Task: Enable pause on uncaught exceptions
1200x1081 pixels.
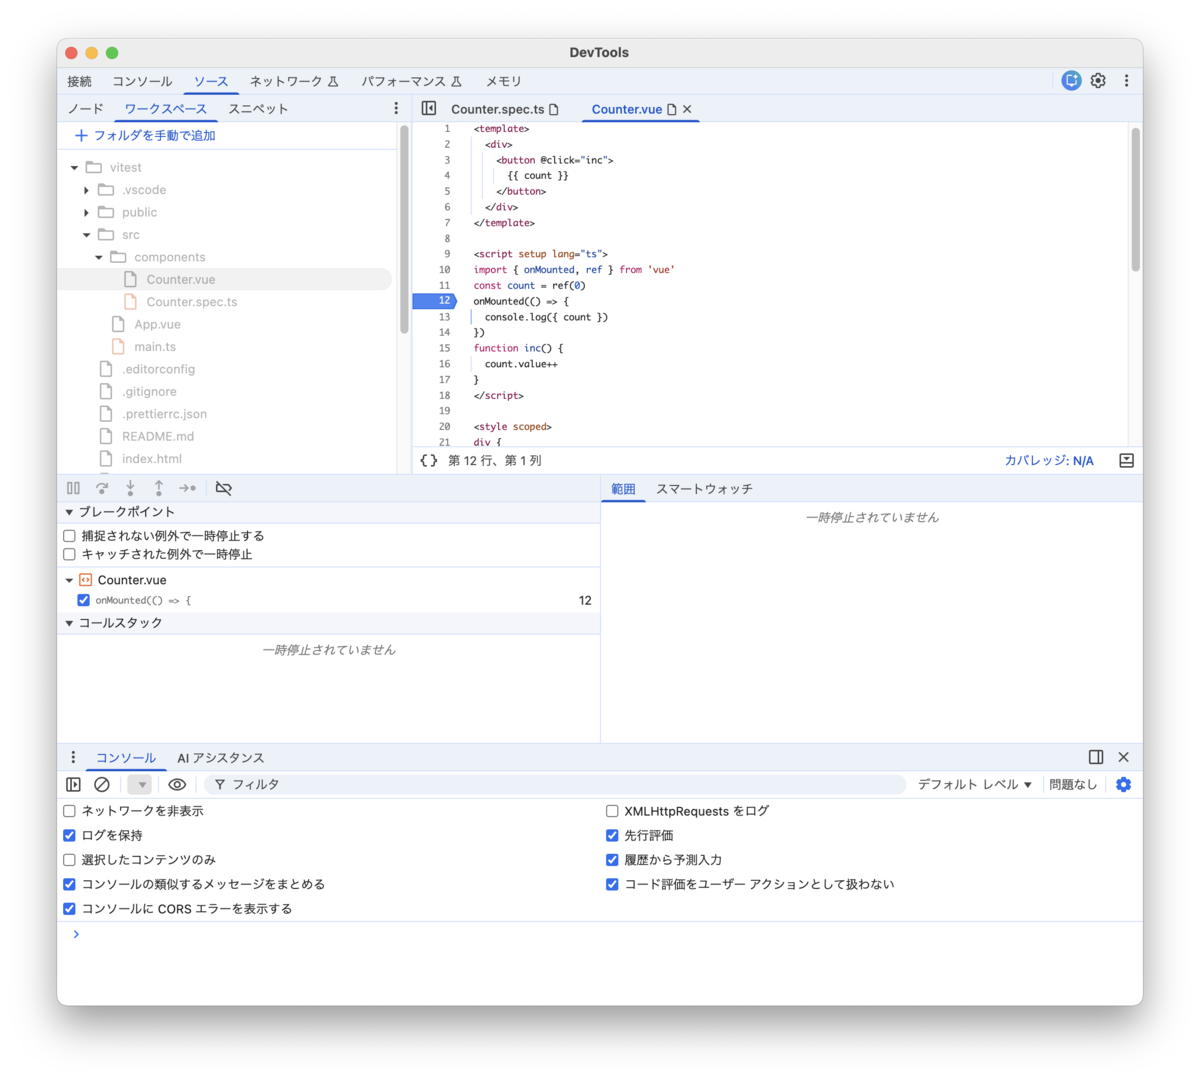Action: 69,536
